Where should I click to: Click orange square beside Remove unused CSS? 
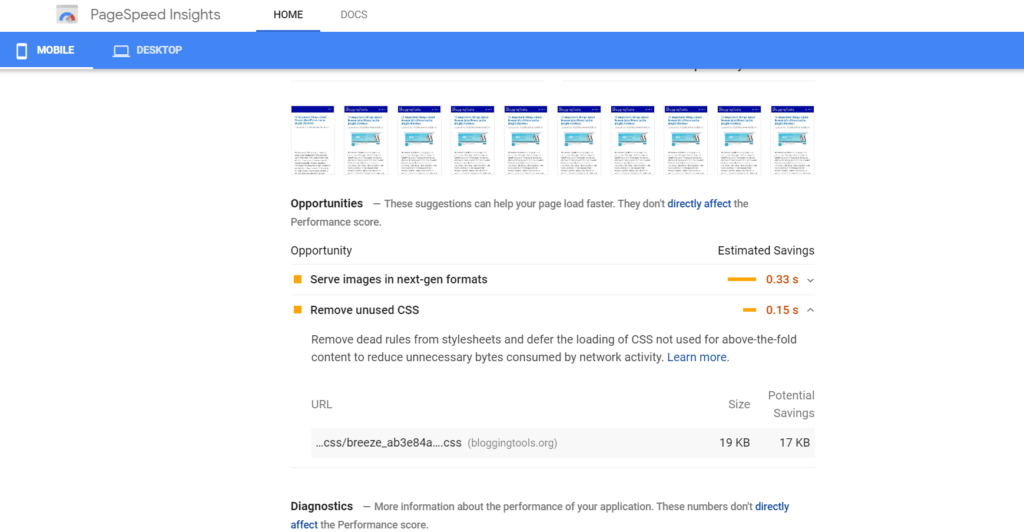click(297, 310)
